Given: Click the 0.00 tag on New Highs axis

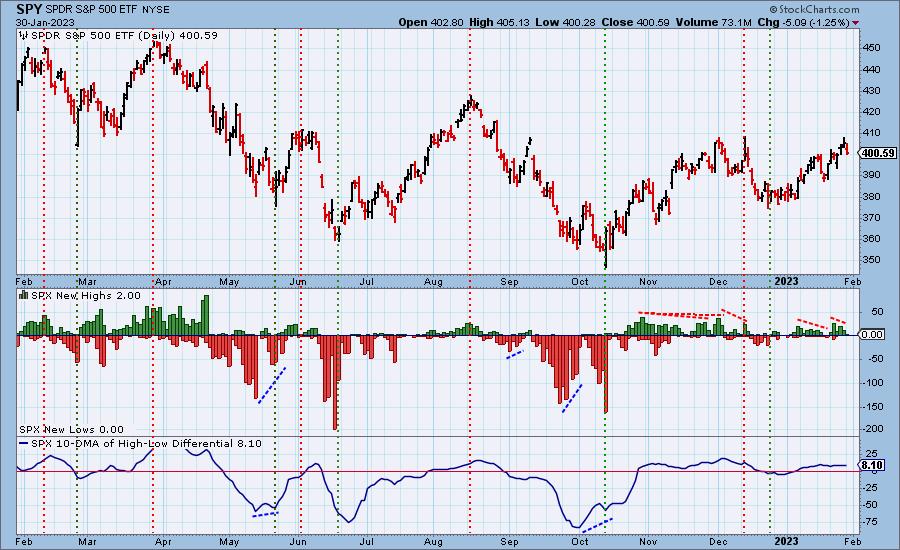Looking at the screenshot, I should pos(872,334).
